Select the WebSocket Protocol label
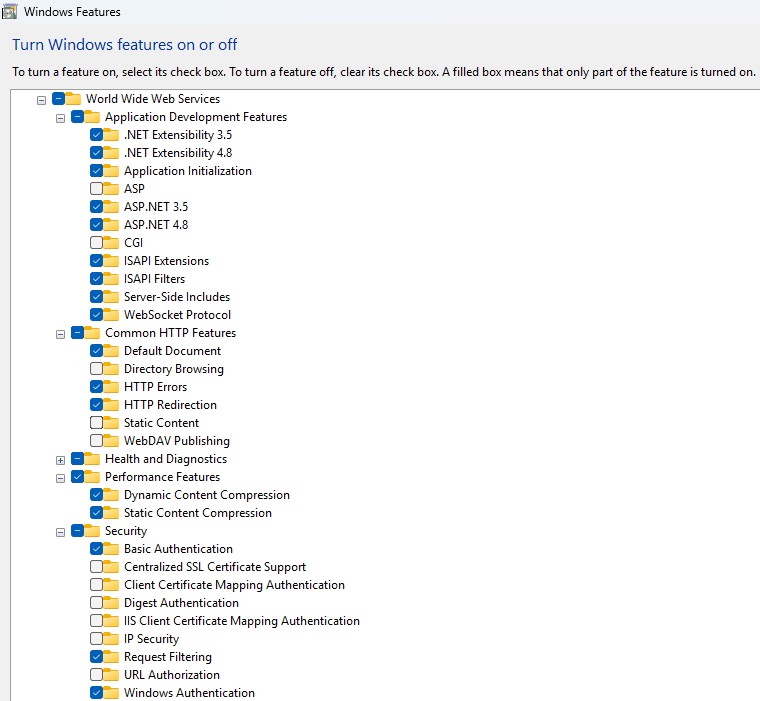Screen dimensions: 760x701 coord(177,315)
